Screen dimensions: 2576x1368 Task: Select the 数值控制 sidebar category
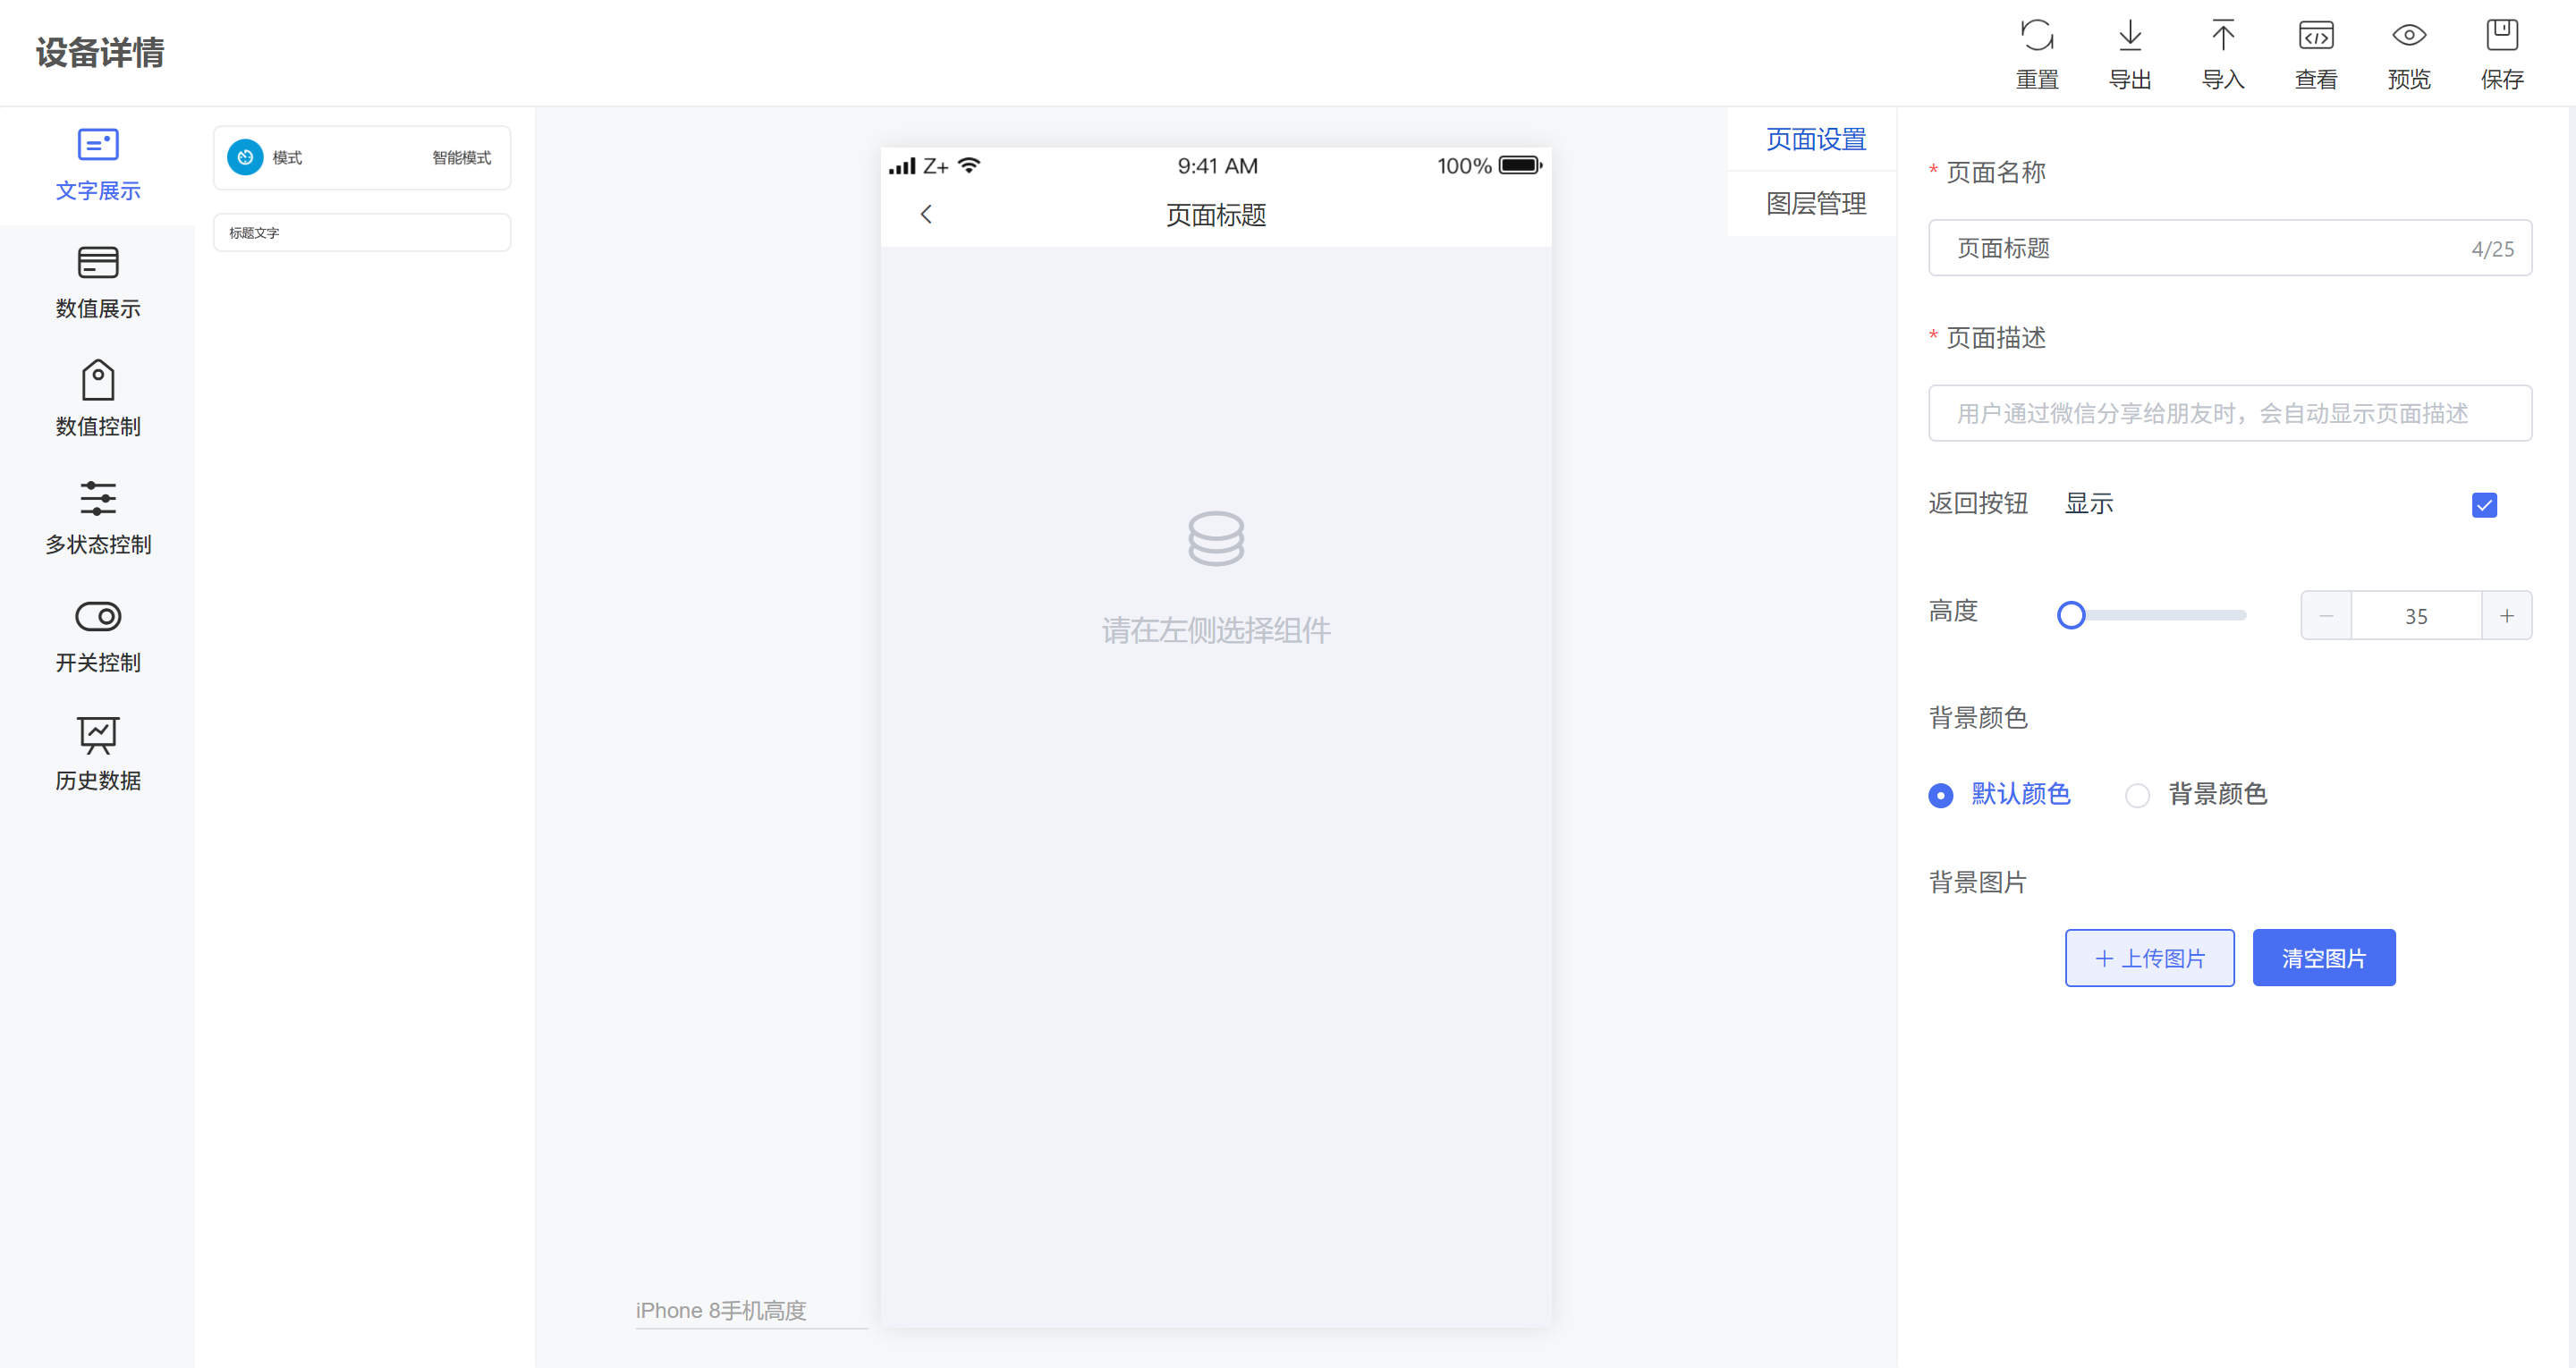coord(98,402)
